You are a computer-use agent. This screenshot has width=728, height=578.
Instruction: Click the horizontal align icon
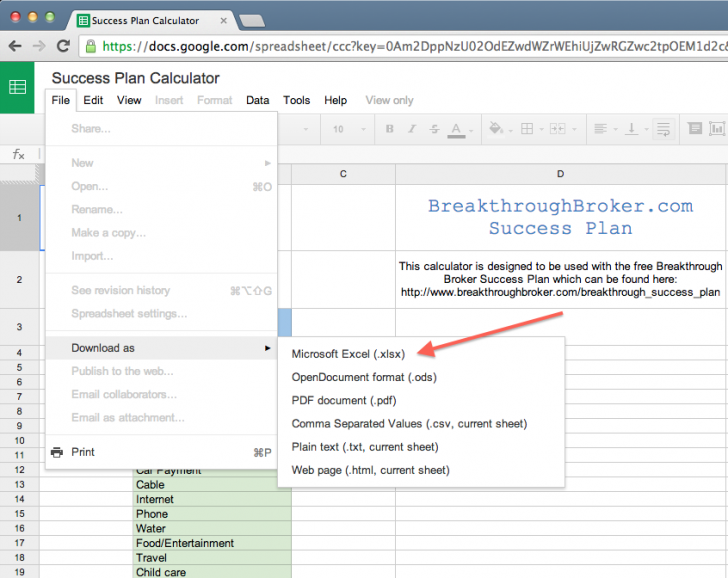click(600, 129)
